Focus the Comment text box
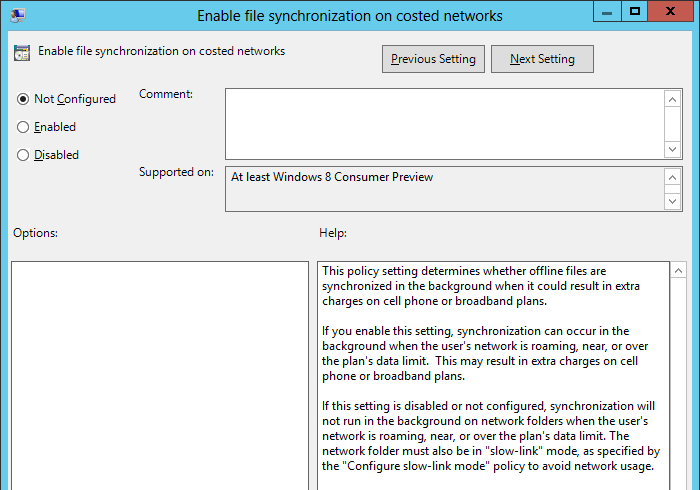Viewport: 700px width, 490px height. (444, 123)
